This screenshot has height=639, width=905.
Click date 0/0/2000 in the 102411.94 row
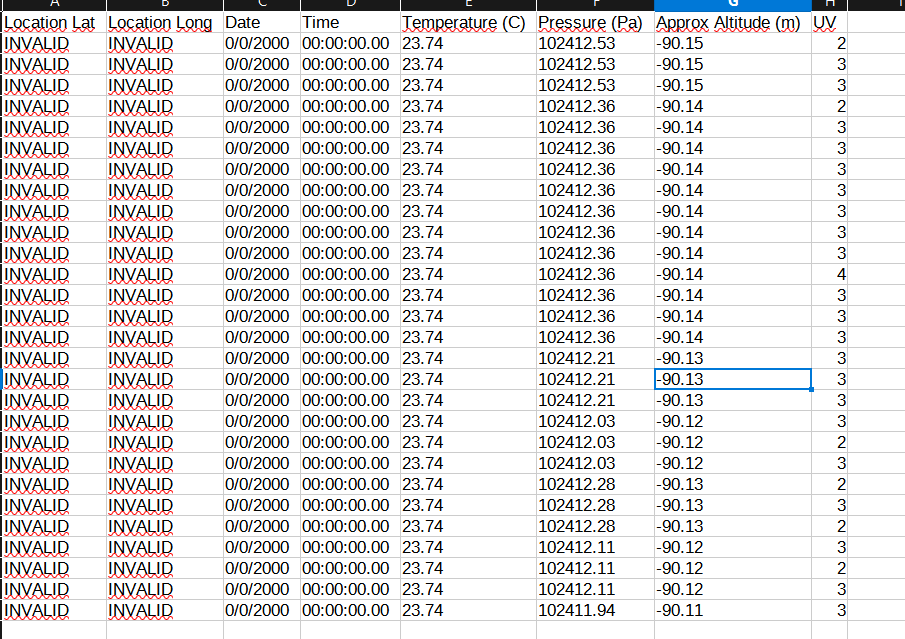(262, 610)
